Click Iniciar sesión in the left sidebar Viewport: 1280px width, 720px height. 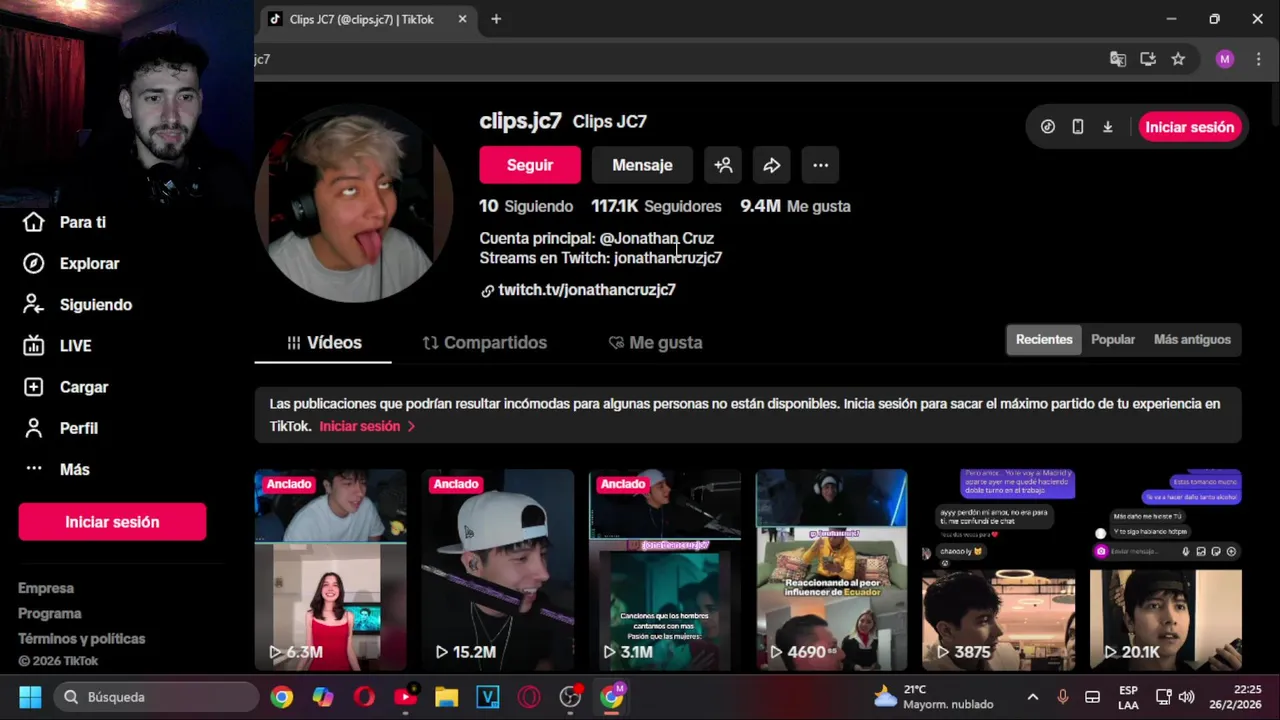pos(112,522)
